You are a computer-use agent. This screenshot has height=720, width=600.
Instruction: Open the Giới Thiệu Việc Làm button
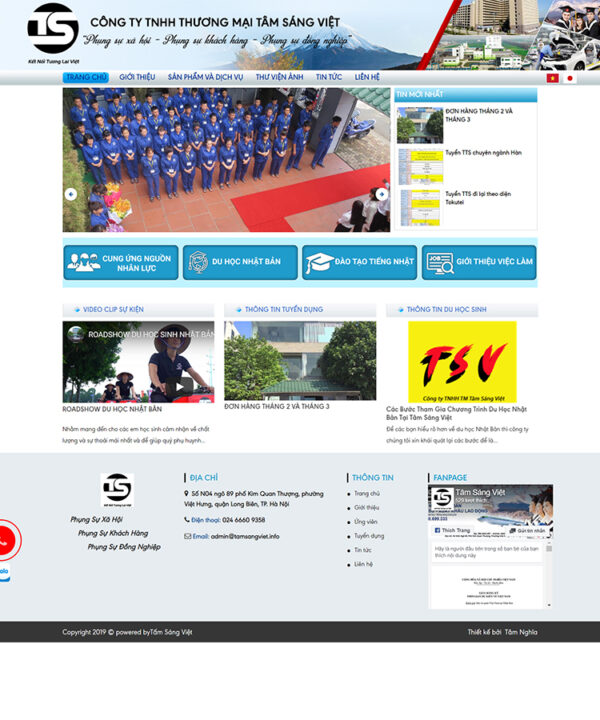click(x=479, y=262)
